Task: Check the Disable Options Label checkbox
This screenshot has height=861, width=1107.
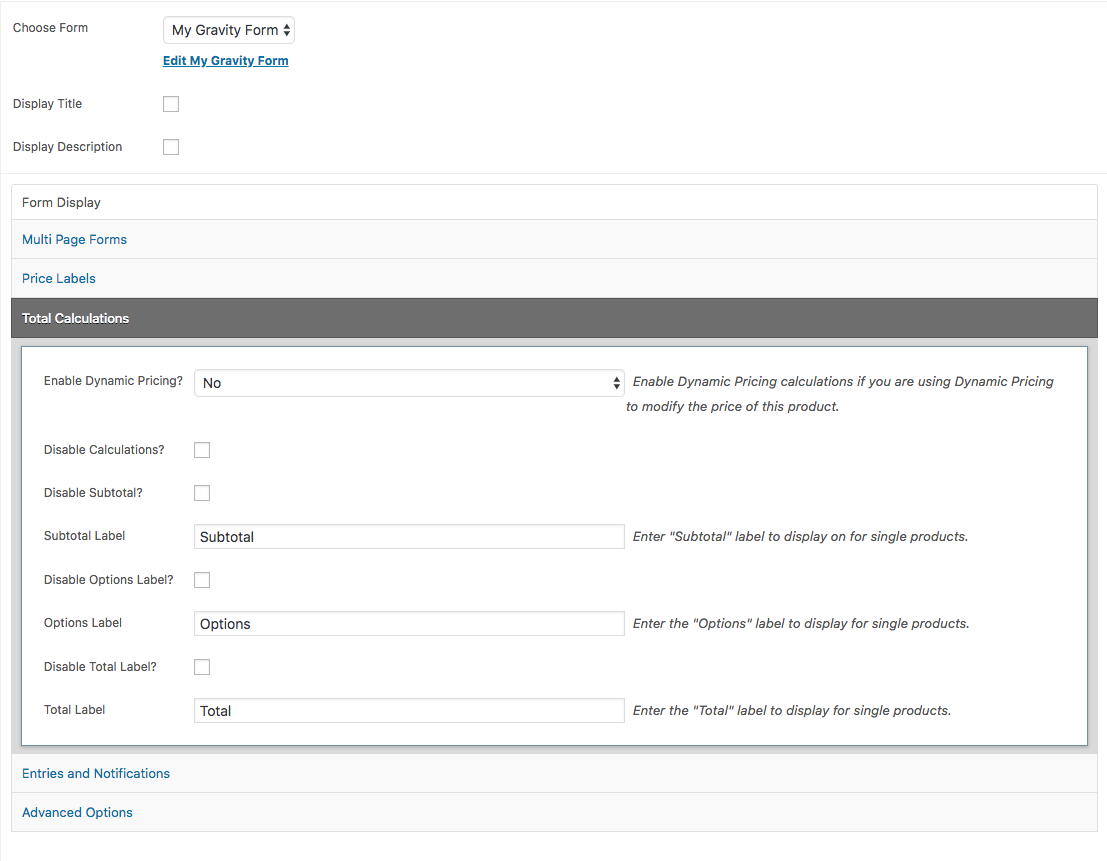Action: click(x=202, y=580)
